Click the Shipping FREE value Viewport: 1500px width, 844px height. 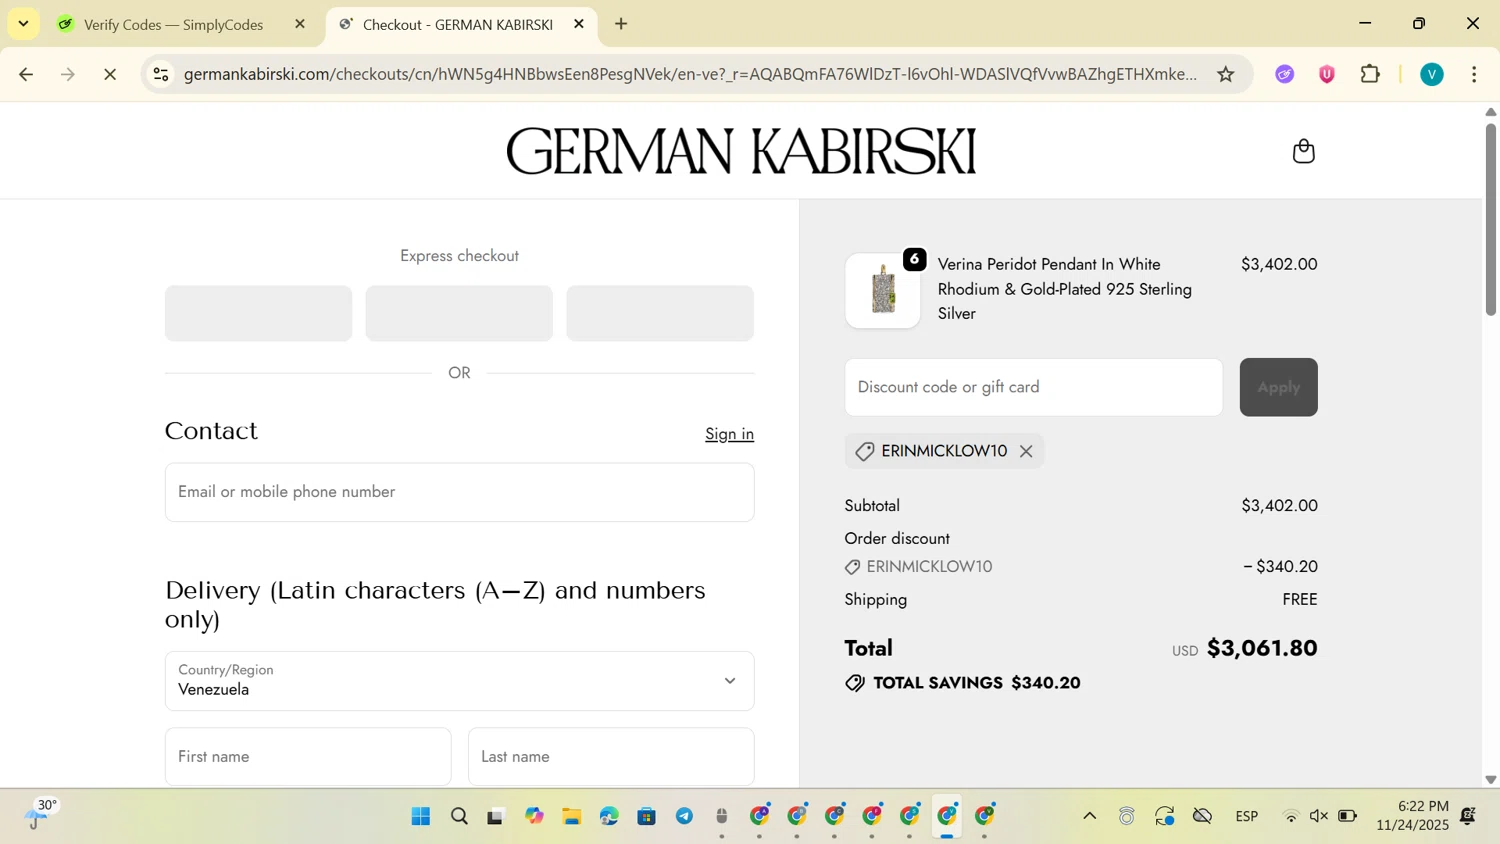(x=1299, y=600)
